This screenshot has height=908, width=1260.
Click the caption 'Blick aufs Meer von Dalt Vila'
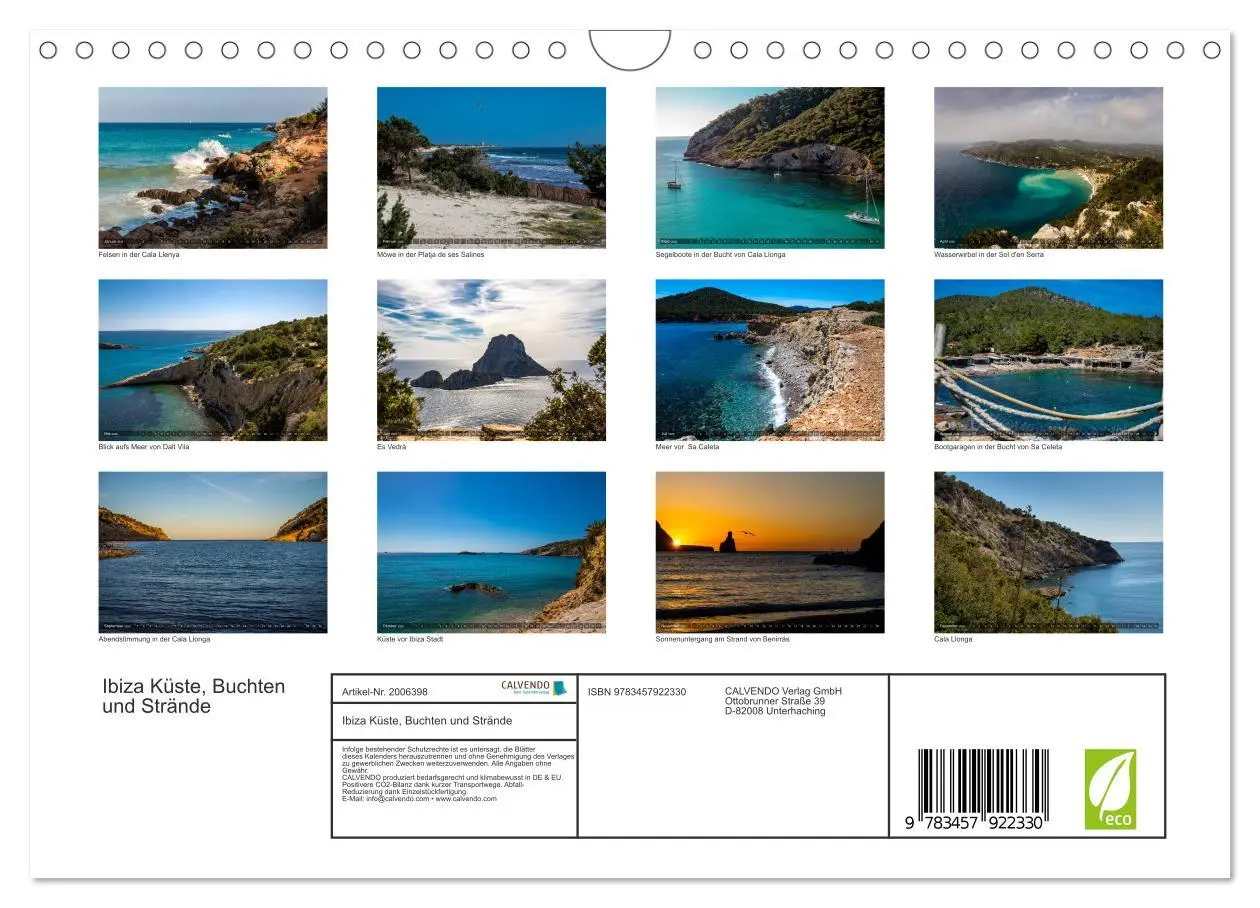click(143, 447)
